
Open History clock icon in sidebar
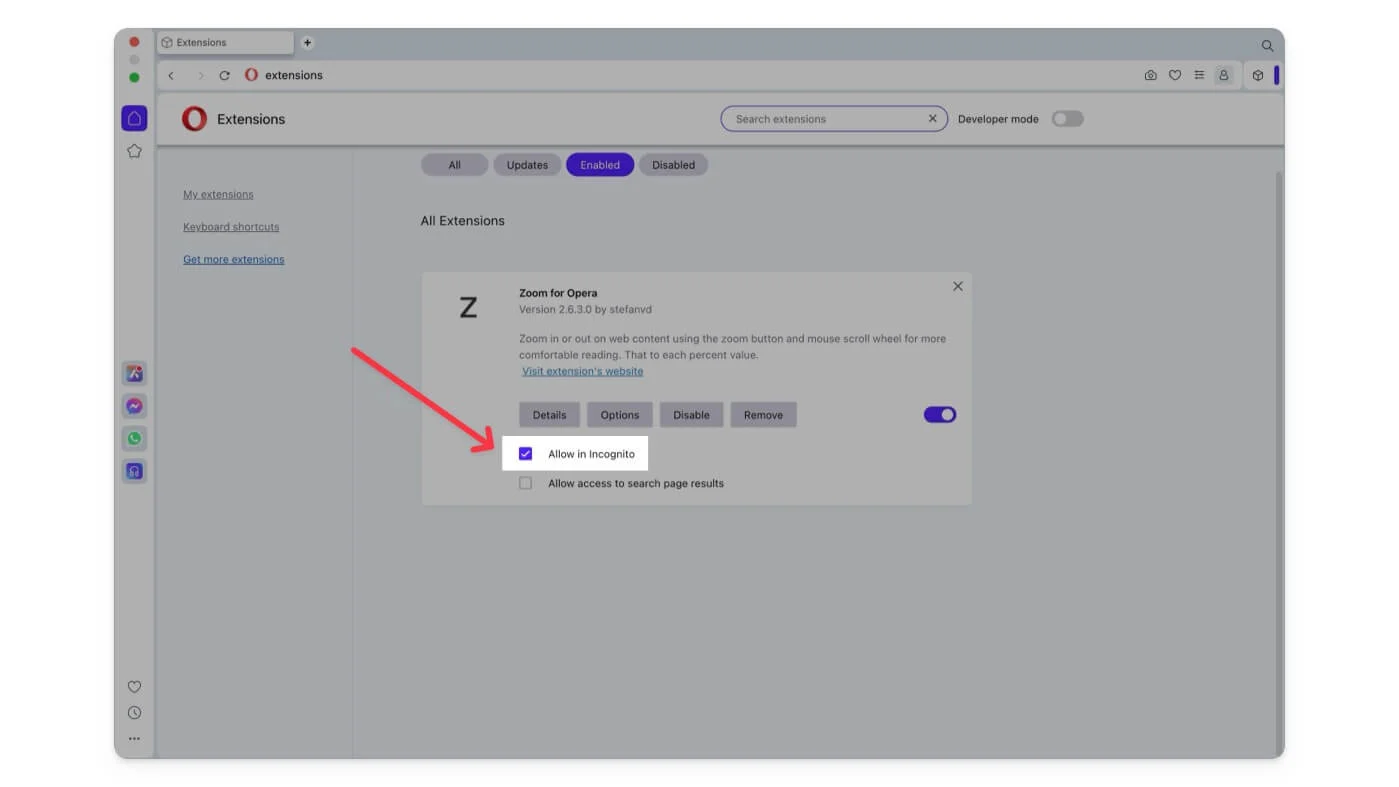tap(134, 713)
